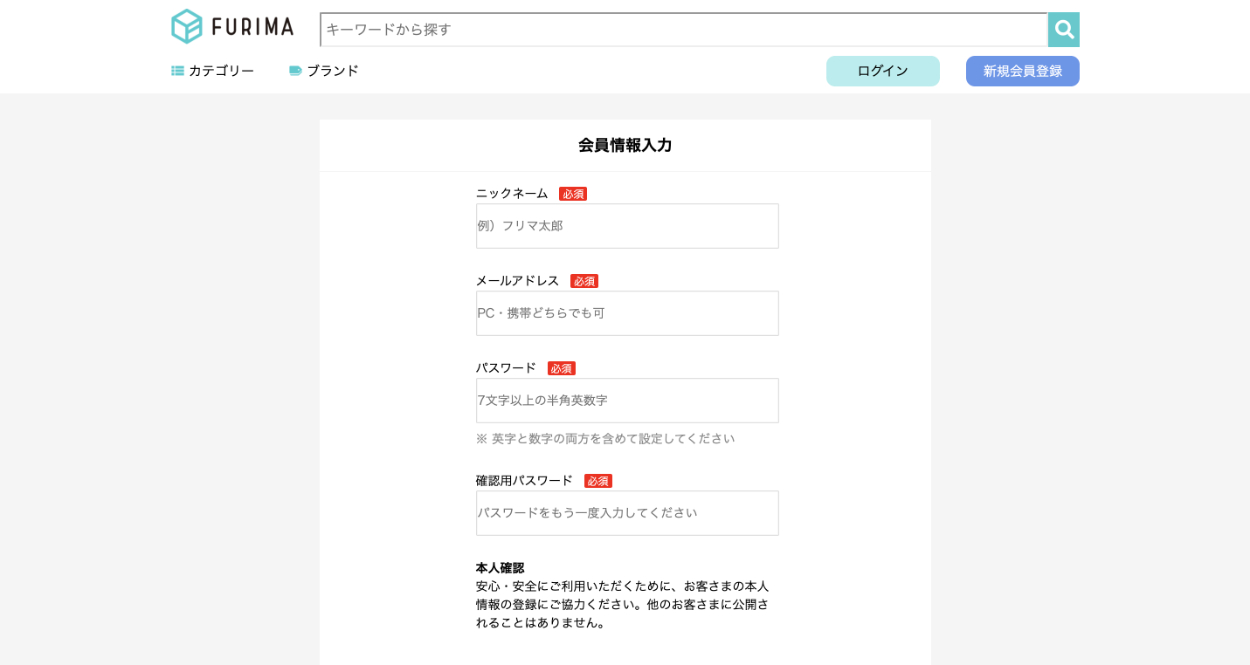Focus the キーワードから探す search field

click(683, 30)
